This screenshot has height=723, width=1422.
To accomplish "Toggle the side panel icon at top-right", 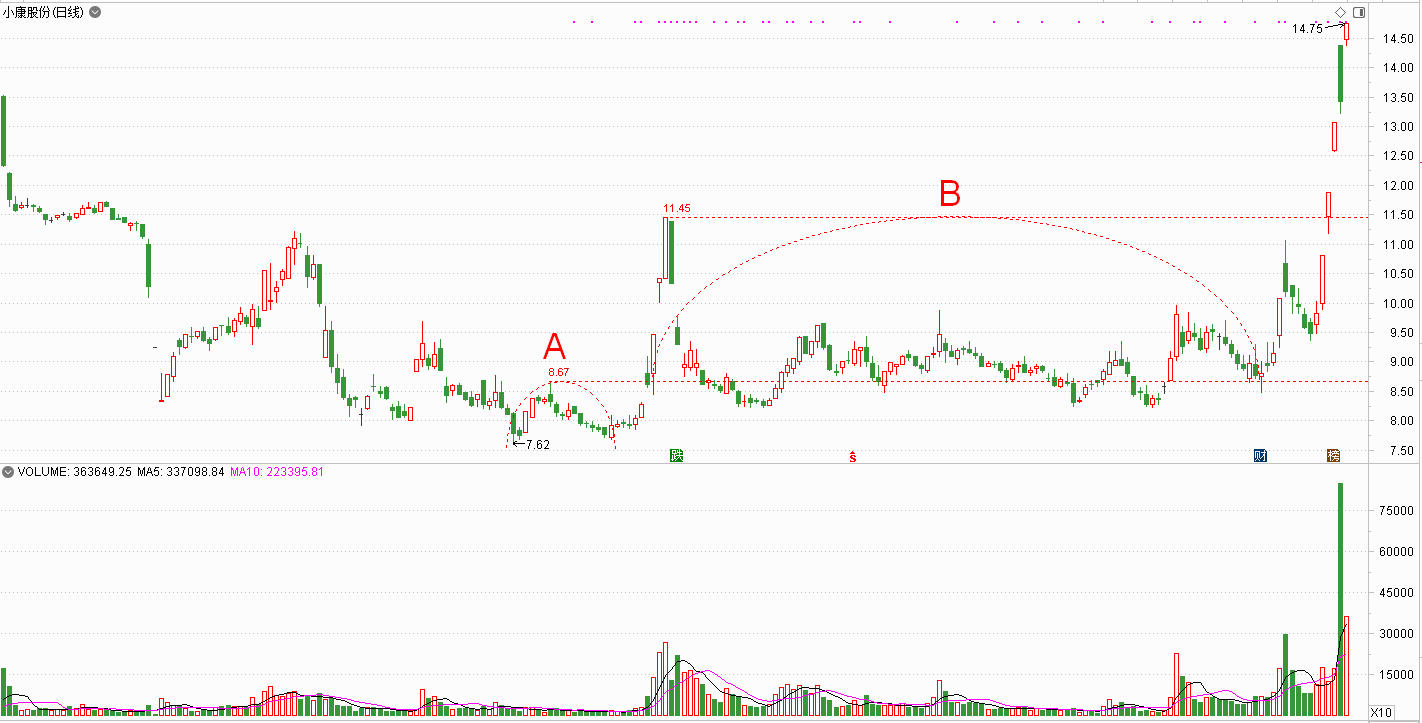I will [x=1359, y=12].
